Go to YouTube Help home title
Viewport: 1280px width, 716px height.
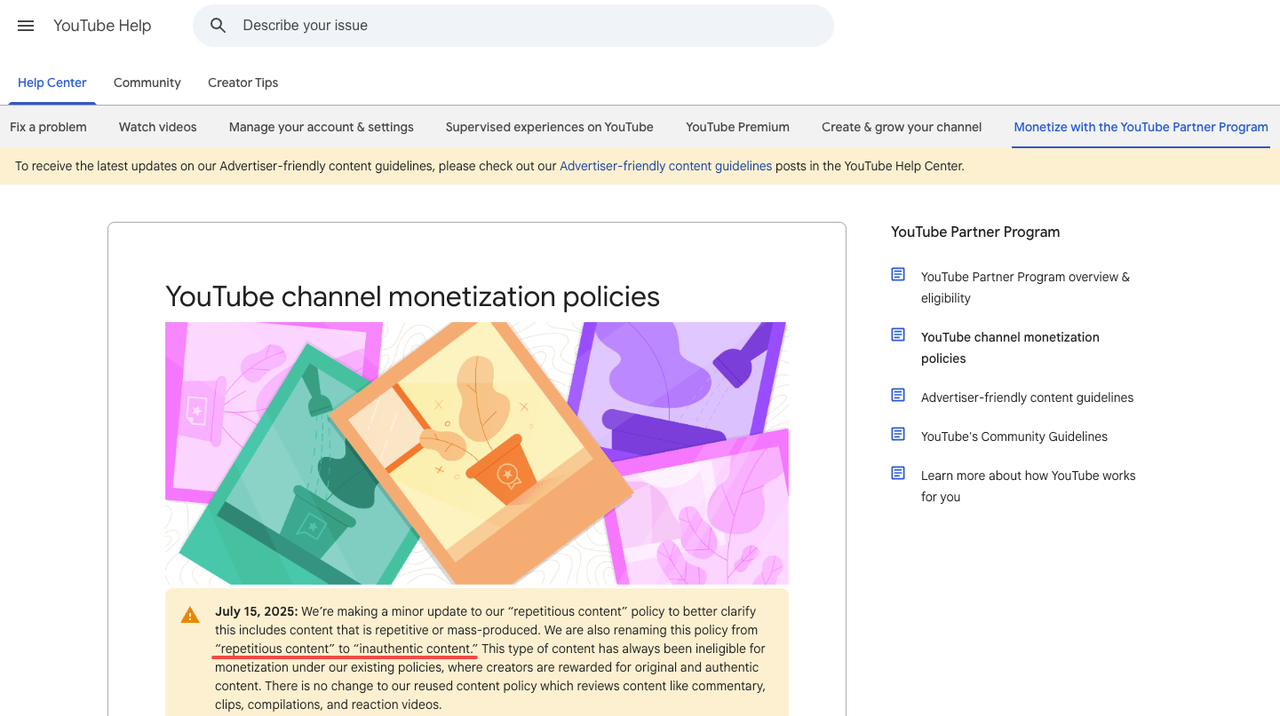102,26
